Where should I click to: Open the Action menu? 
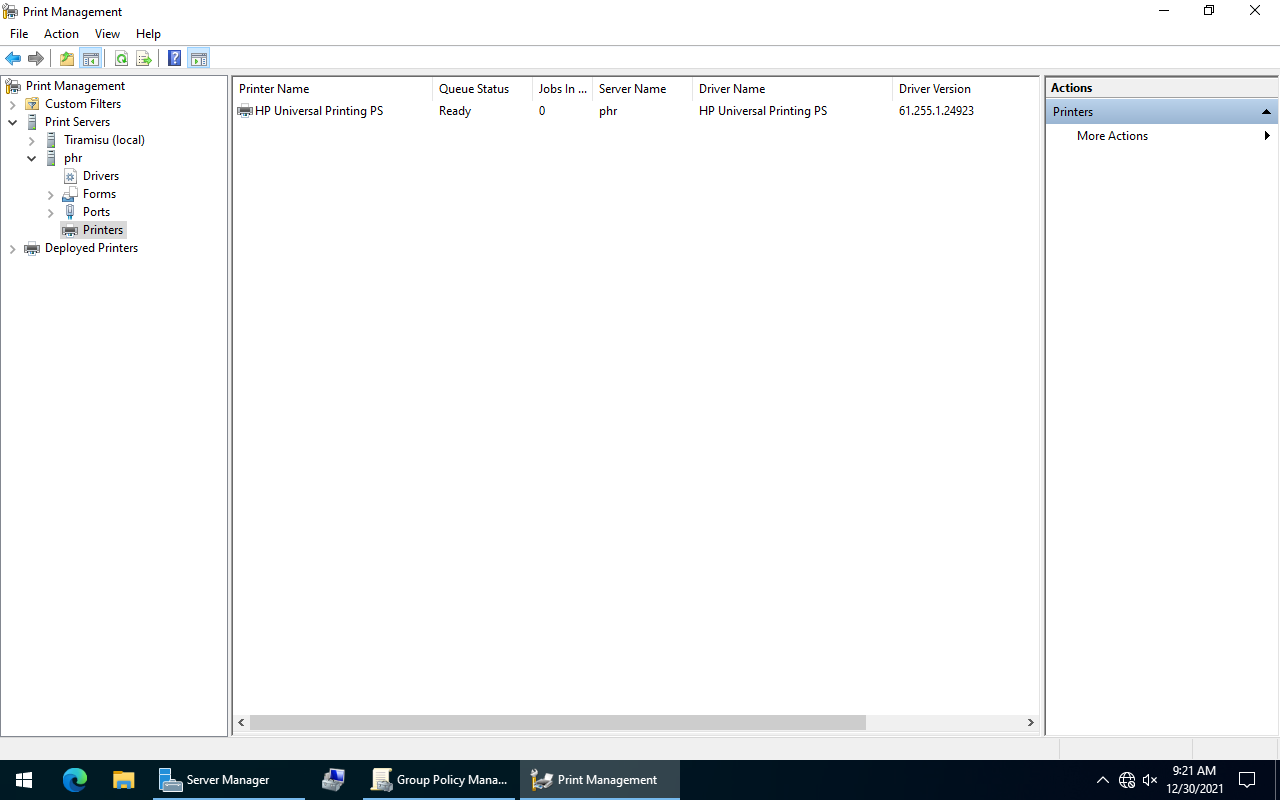[x=61, y=34]
